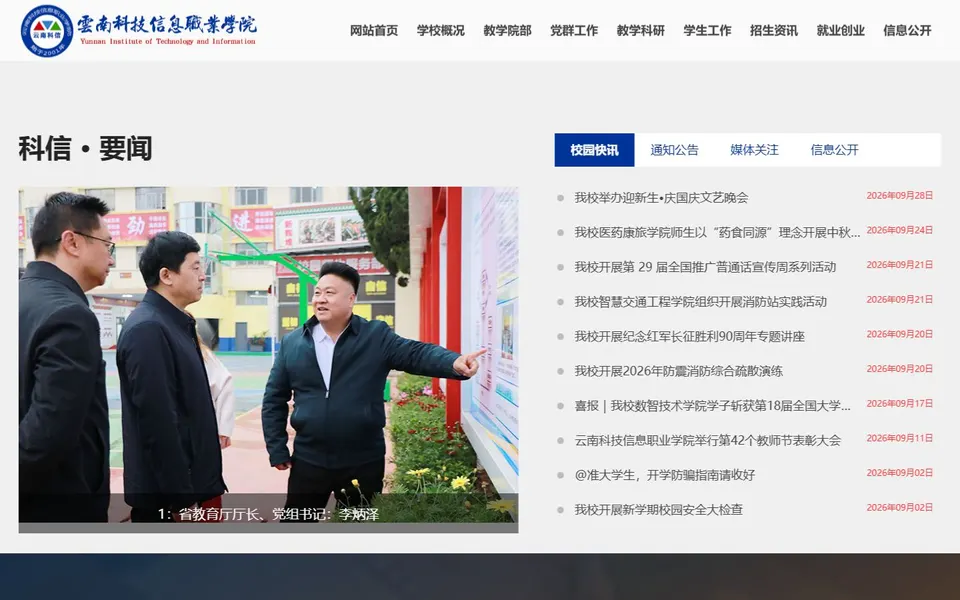Image resolution: width=960 pixels, height=600 pixels.
Task: Open article 智慧交通工程学院消防站实践活动
Action: [700, 302]
